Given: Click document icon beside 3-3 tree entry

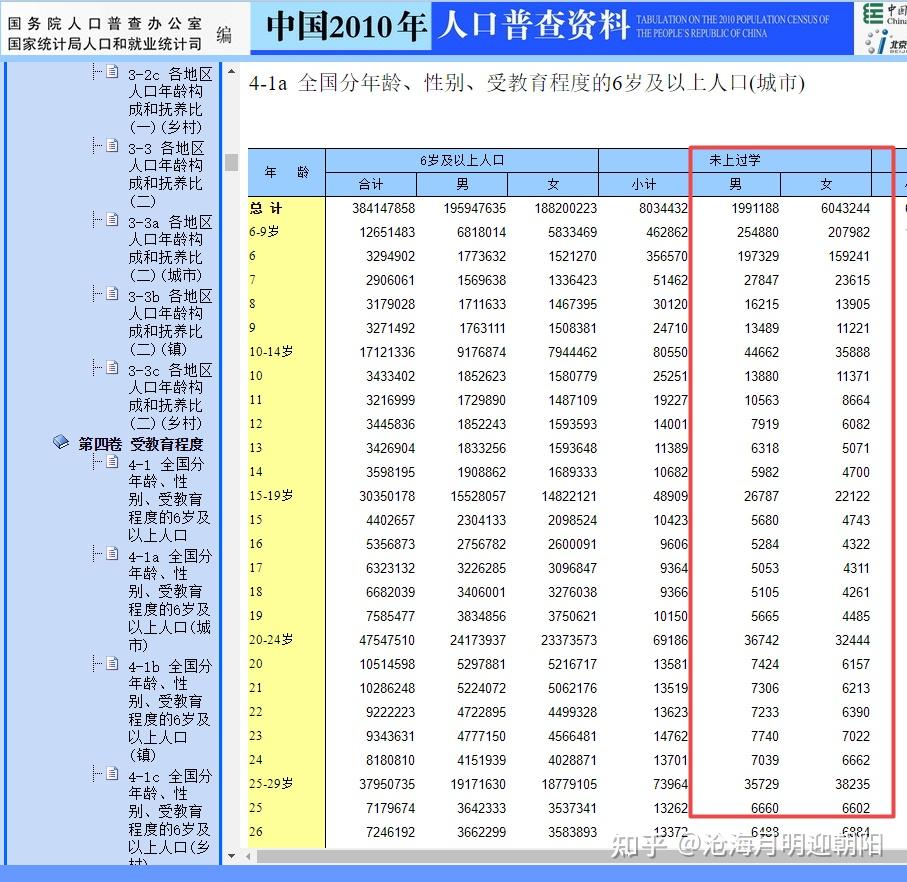Looking at the screenshot, I should click(112, 146).
